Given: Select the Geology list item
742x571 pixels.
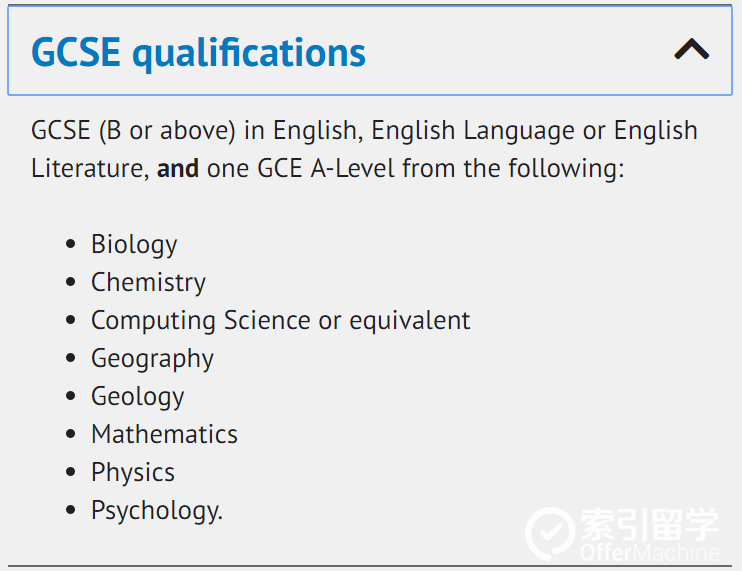Looking at the screenshot, I should [x=138, y=397].
